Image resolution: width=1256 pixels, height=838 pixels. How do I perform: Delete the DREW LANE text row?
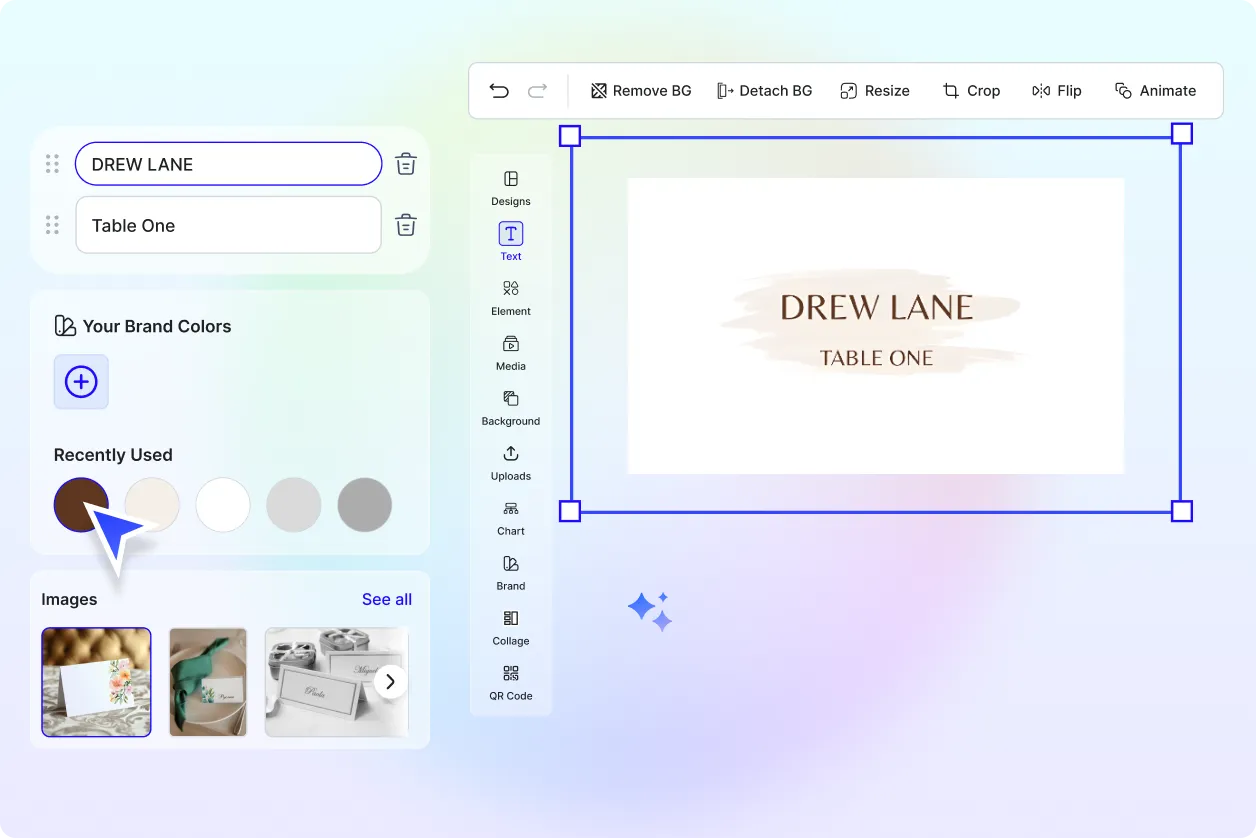tap(406, 164)
